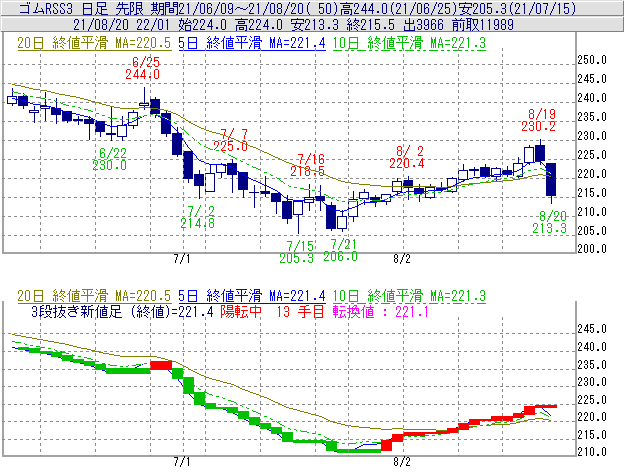Image resolution: width=624 pixels, height=475 pixels.
Task: Click the red 陽転中 status text
Action: 241,311
